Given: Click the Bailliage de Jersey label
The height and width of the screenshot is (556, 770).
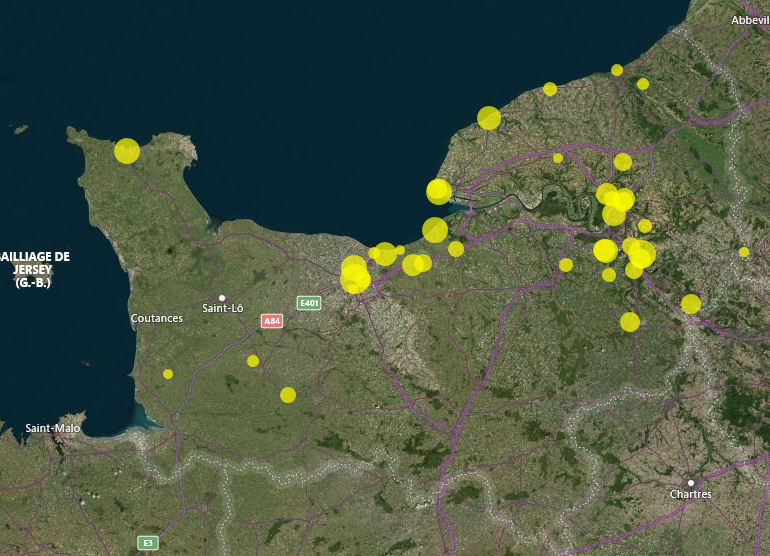Looking at the screenshot, I should tap(34, 269).
